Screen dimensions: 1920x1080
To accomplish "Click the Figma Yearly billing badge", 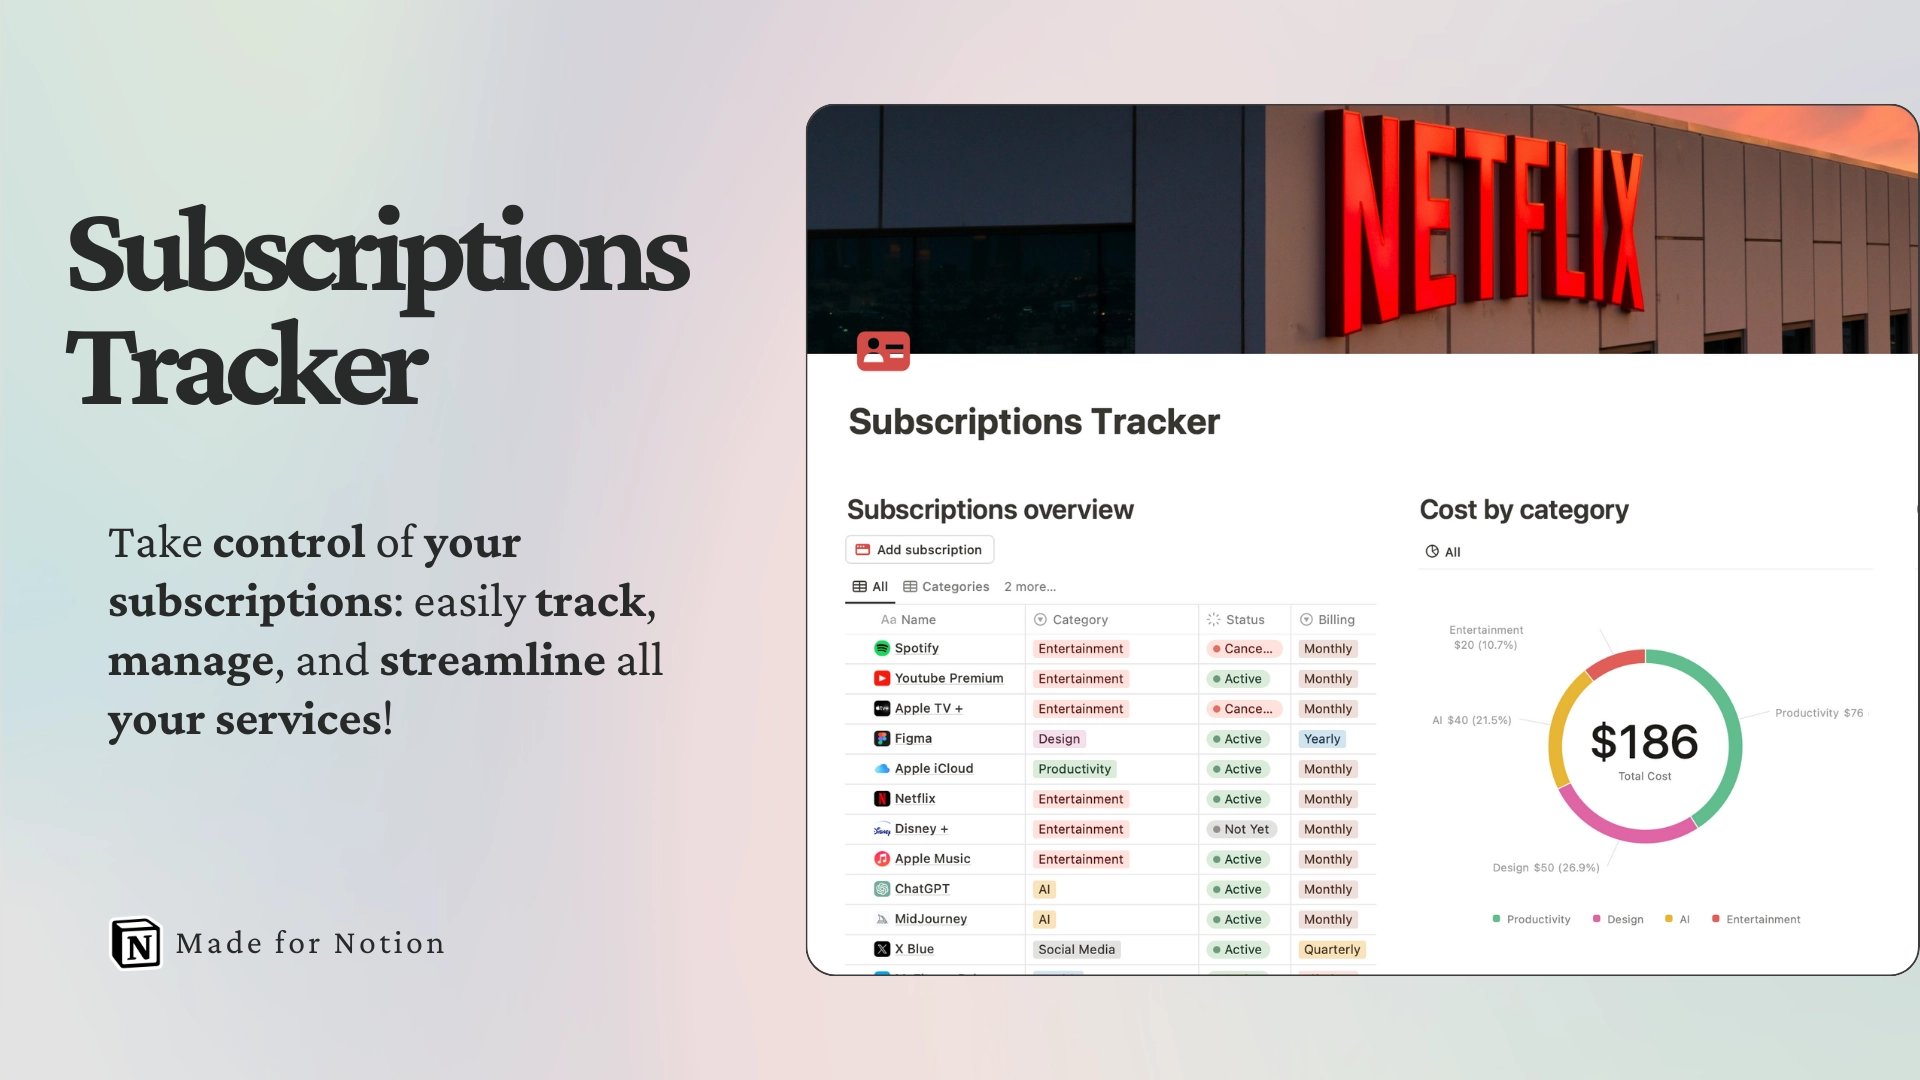I will 1321,737.
